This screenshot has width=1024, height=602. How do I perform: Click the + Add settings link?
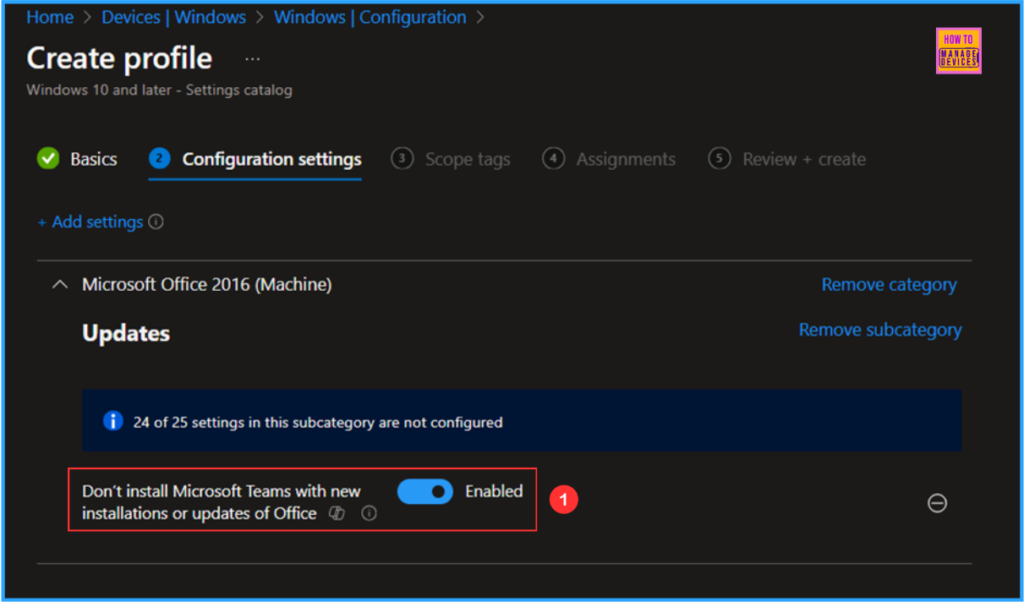90,222
